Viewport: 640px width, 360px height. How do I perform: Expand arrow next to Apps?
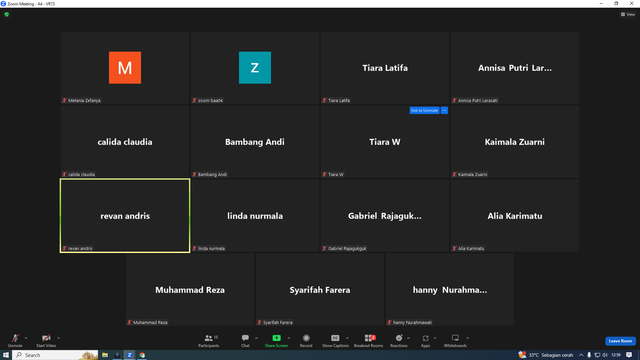435,338
